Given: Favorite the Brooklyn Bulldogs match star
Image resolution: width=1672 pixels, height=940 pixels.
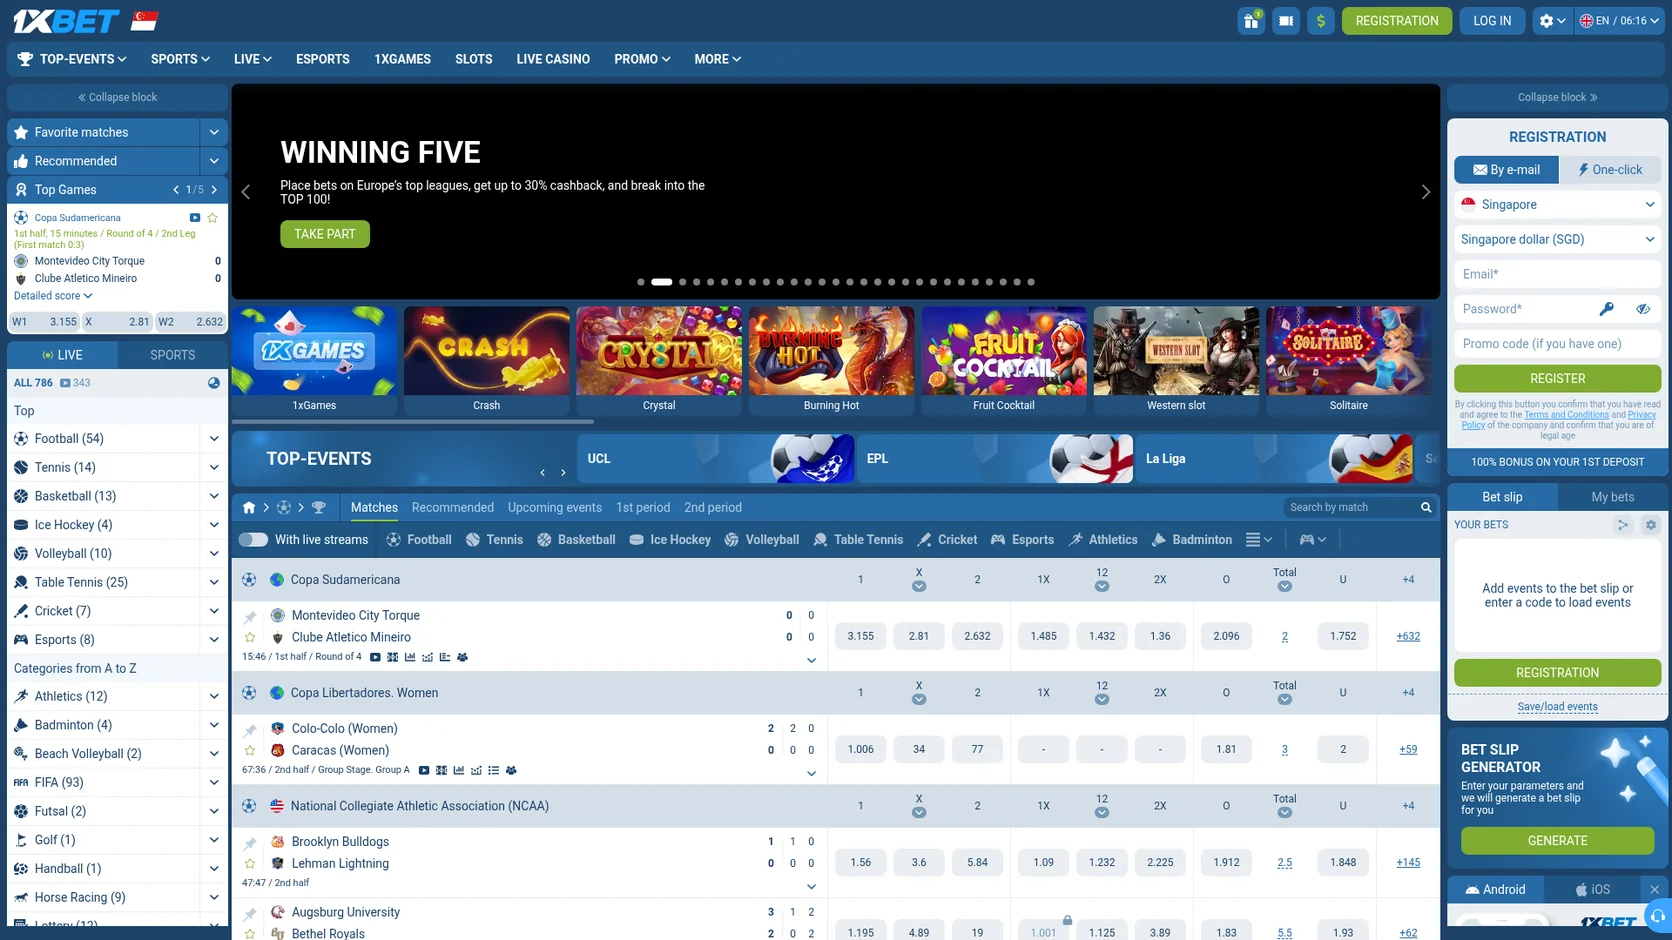Looking at the screenshot, I should [250, 863].
